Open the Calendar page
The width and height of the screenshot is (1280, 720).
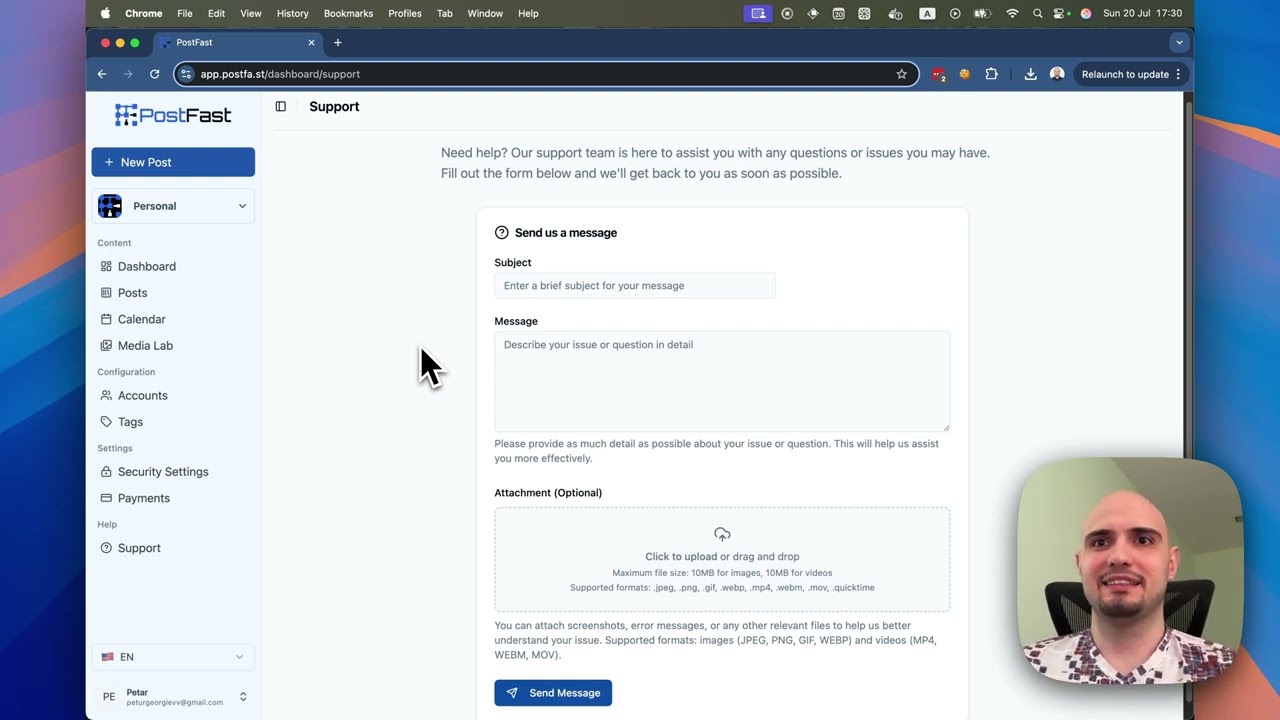pos(141,319)
